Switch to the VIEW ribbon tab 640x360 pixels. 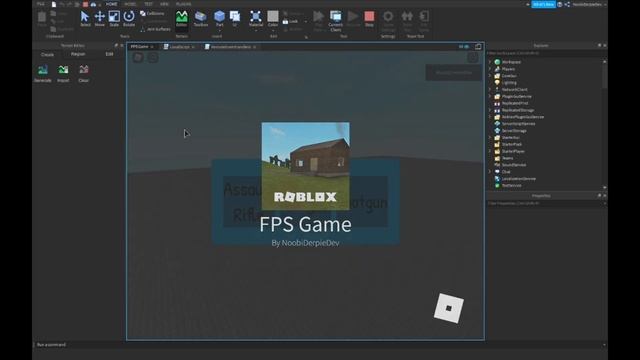tap(164, 4)
